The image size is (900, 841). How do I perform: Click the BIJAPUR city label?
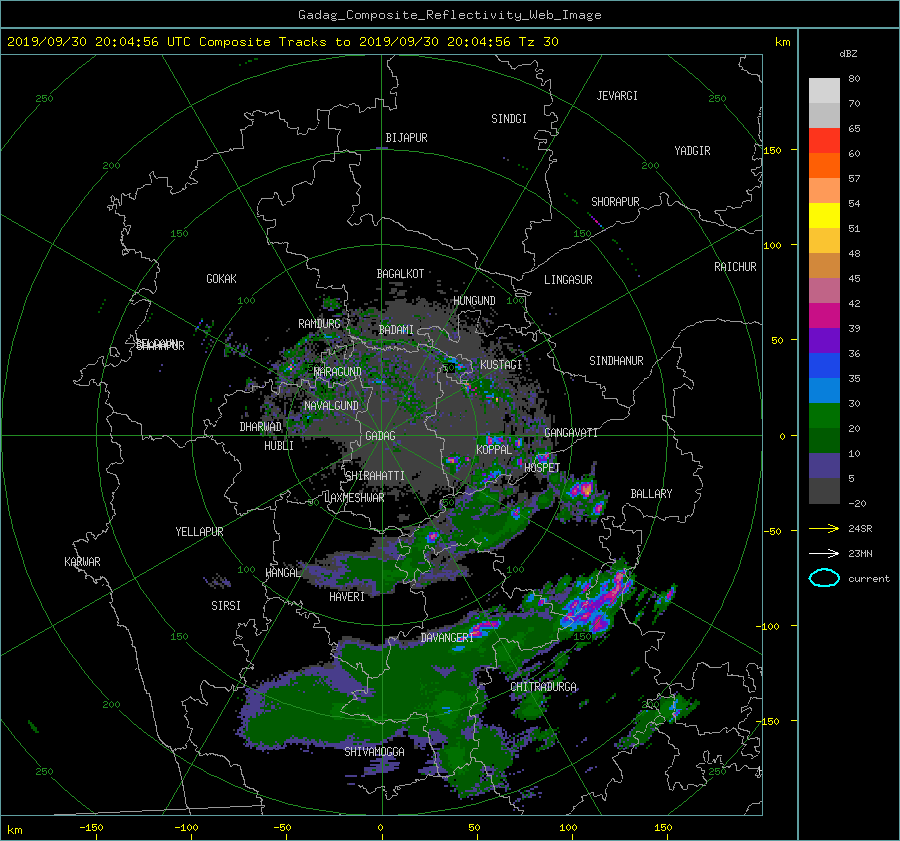coord(406,138)
